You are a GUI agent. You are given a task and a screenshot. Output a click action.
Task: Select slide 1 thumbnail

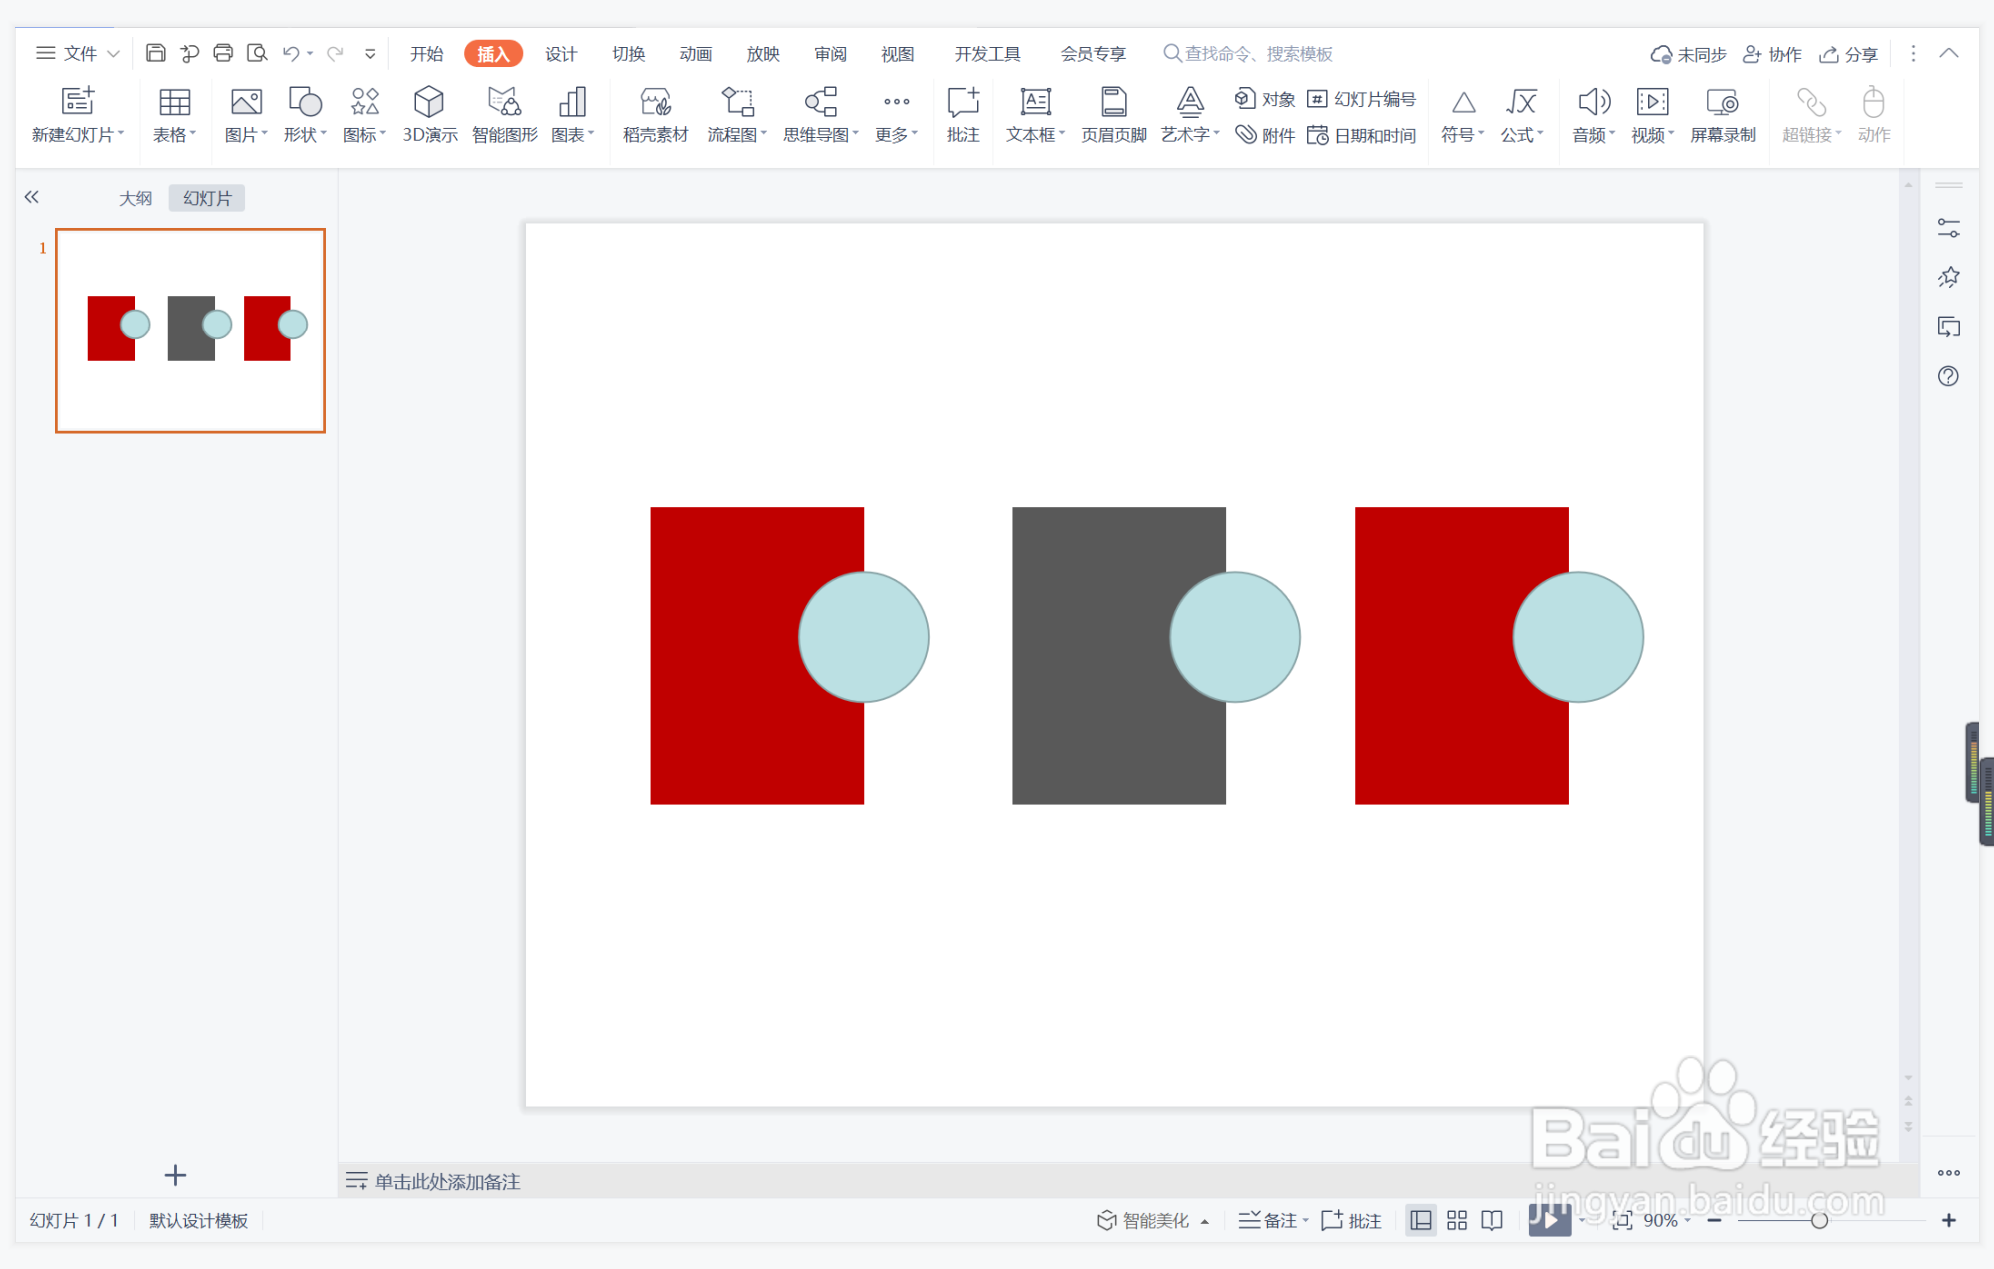[x=190, y=330]
